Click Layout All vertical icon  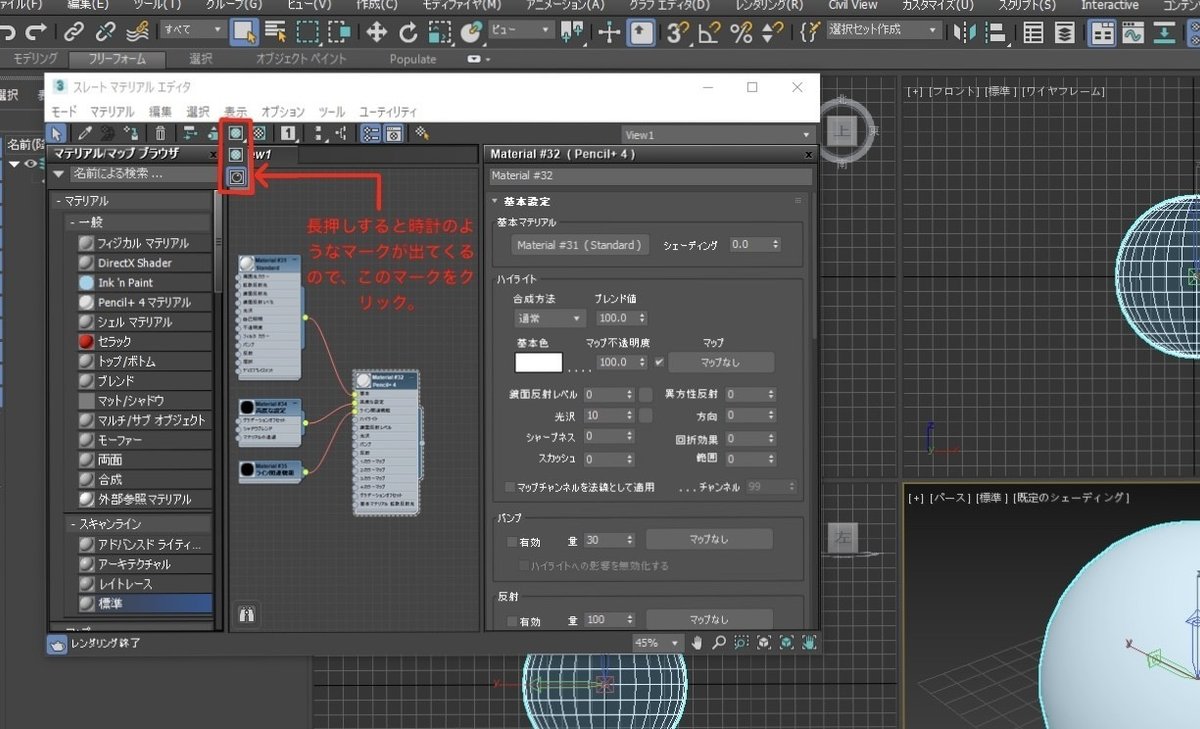point(319,132)
